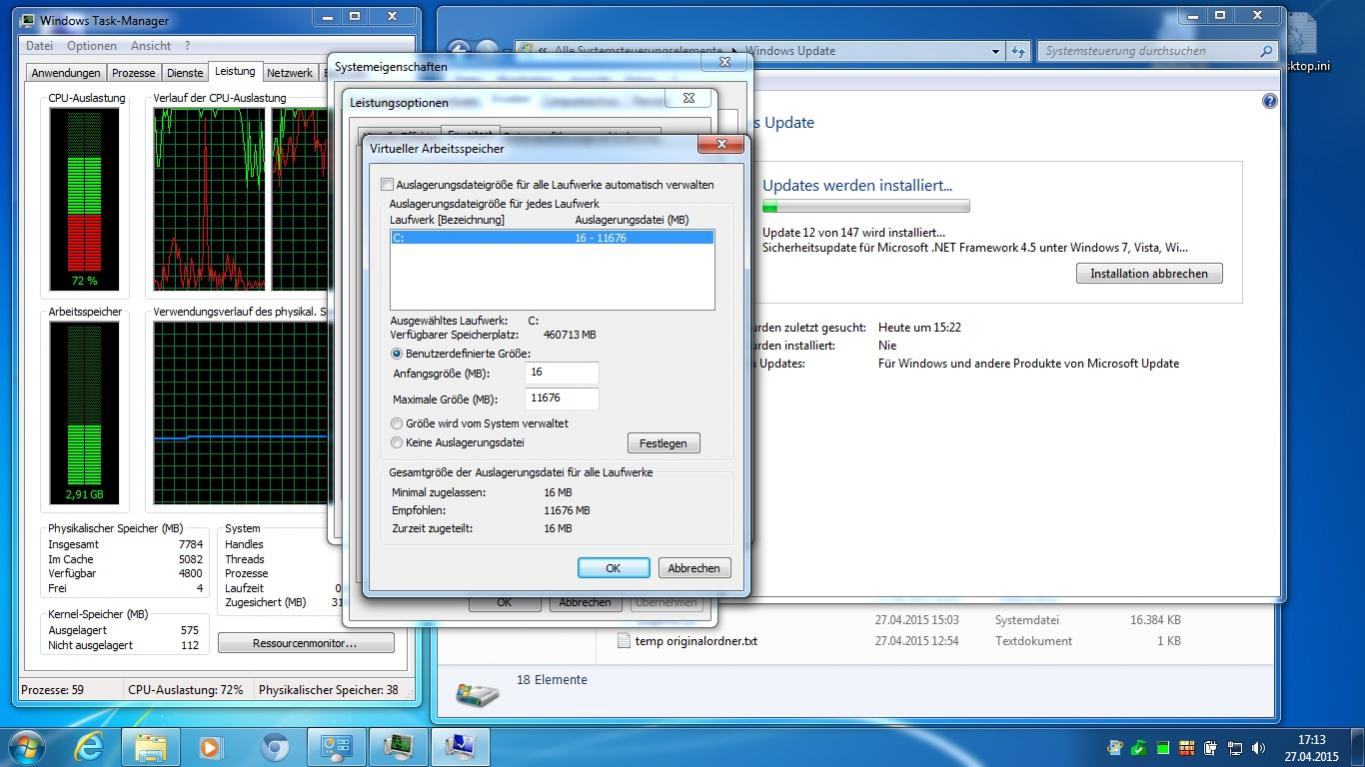Viewport: 1365px width, 767px height.
Task: Click the green checkmark security tray icon
Action: [x=1139, y=747]
